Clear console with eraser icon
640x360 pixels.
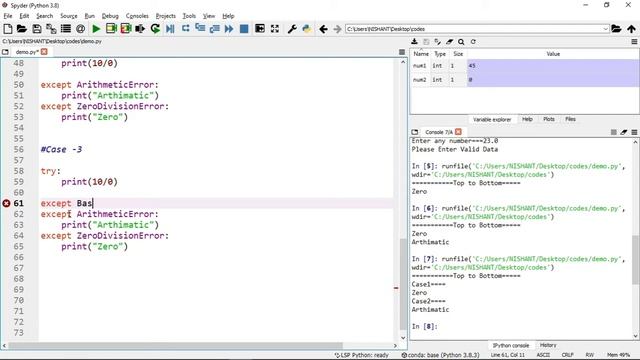pyautogui.click(x=624, y=132)
